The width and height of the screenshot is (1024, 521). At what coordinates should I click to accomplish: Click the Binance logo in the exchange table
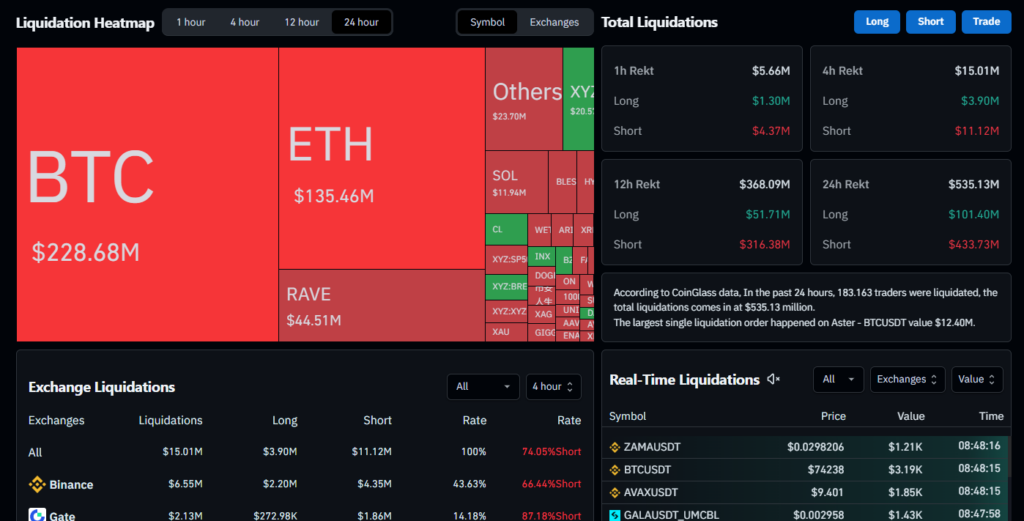(x=37, y=485)
